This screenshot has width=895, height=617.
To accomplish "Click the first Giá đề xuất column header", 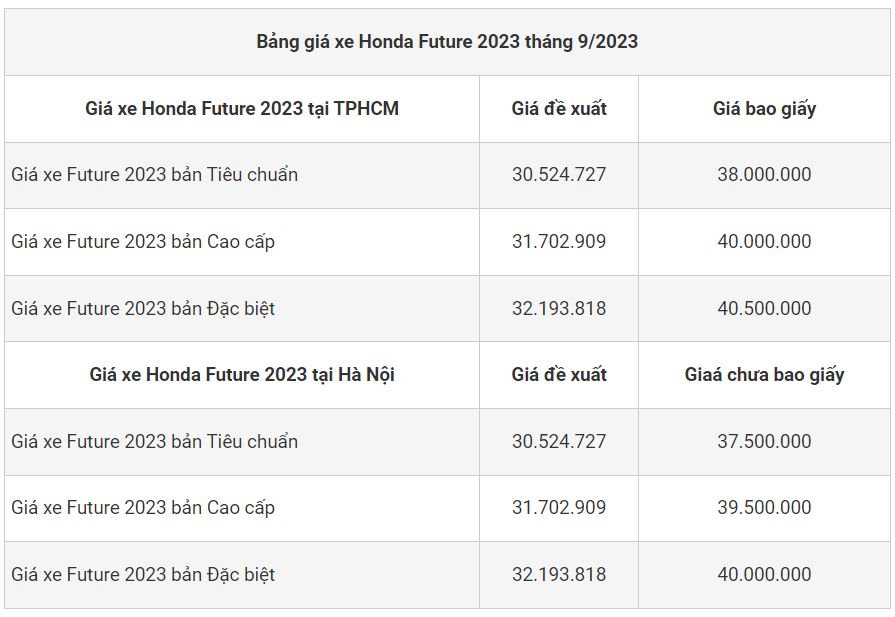I will [x=559, y=108].
